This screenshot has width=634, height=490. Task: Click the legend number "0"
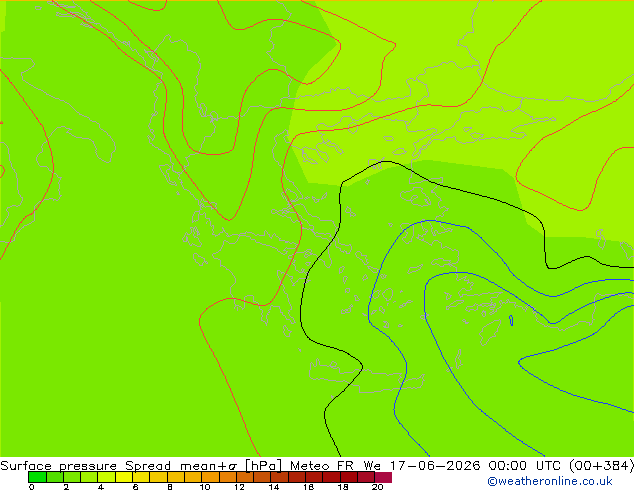[x=32, y=487]
